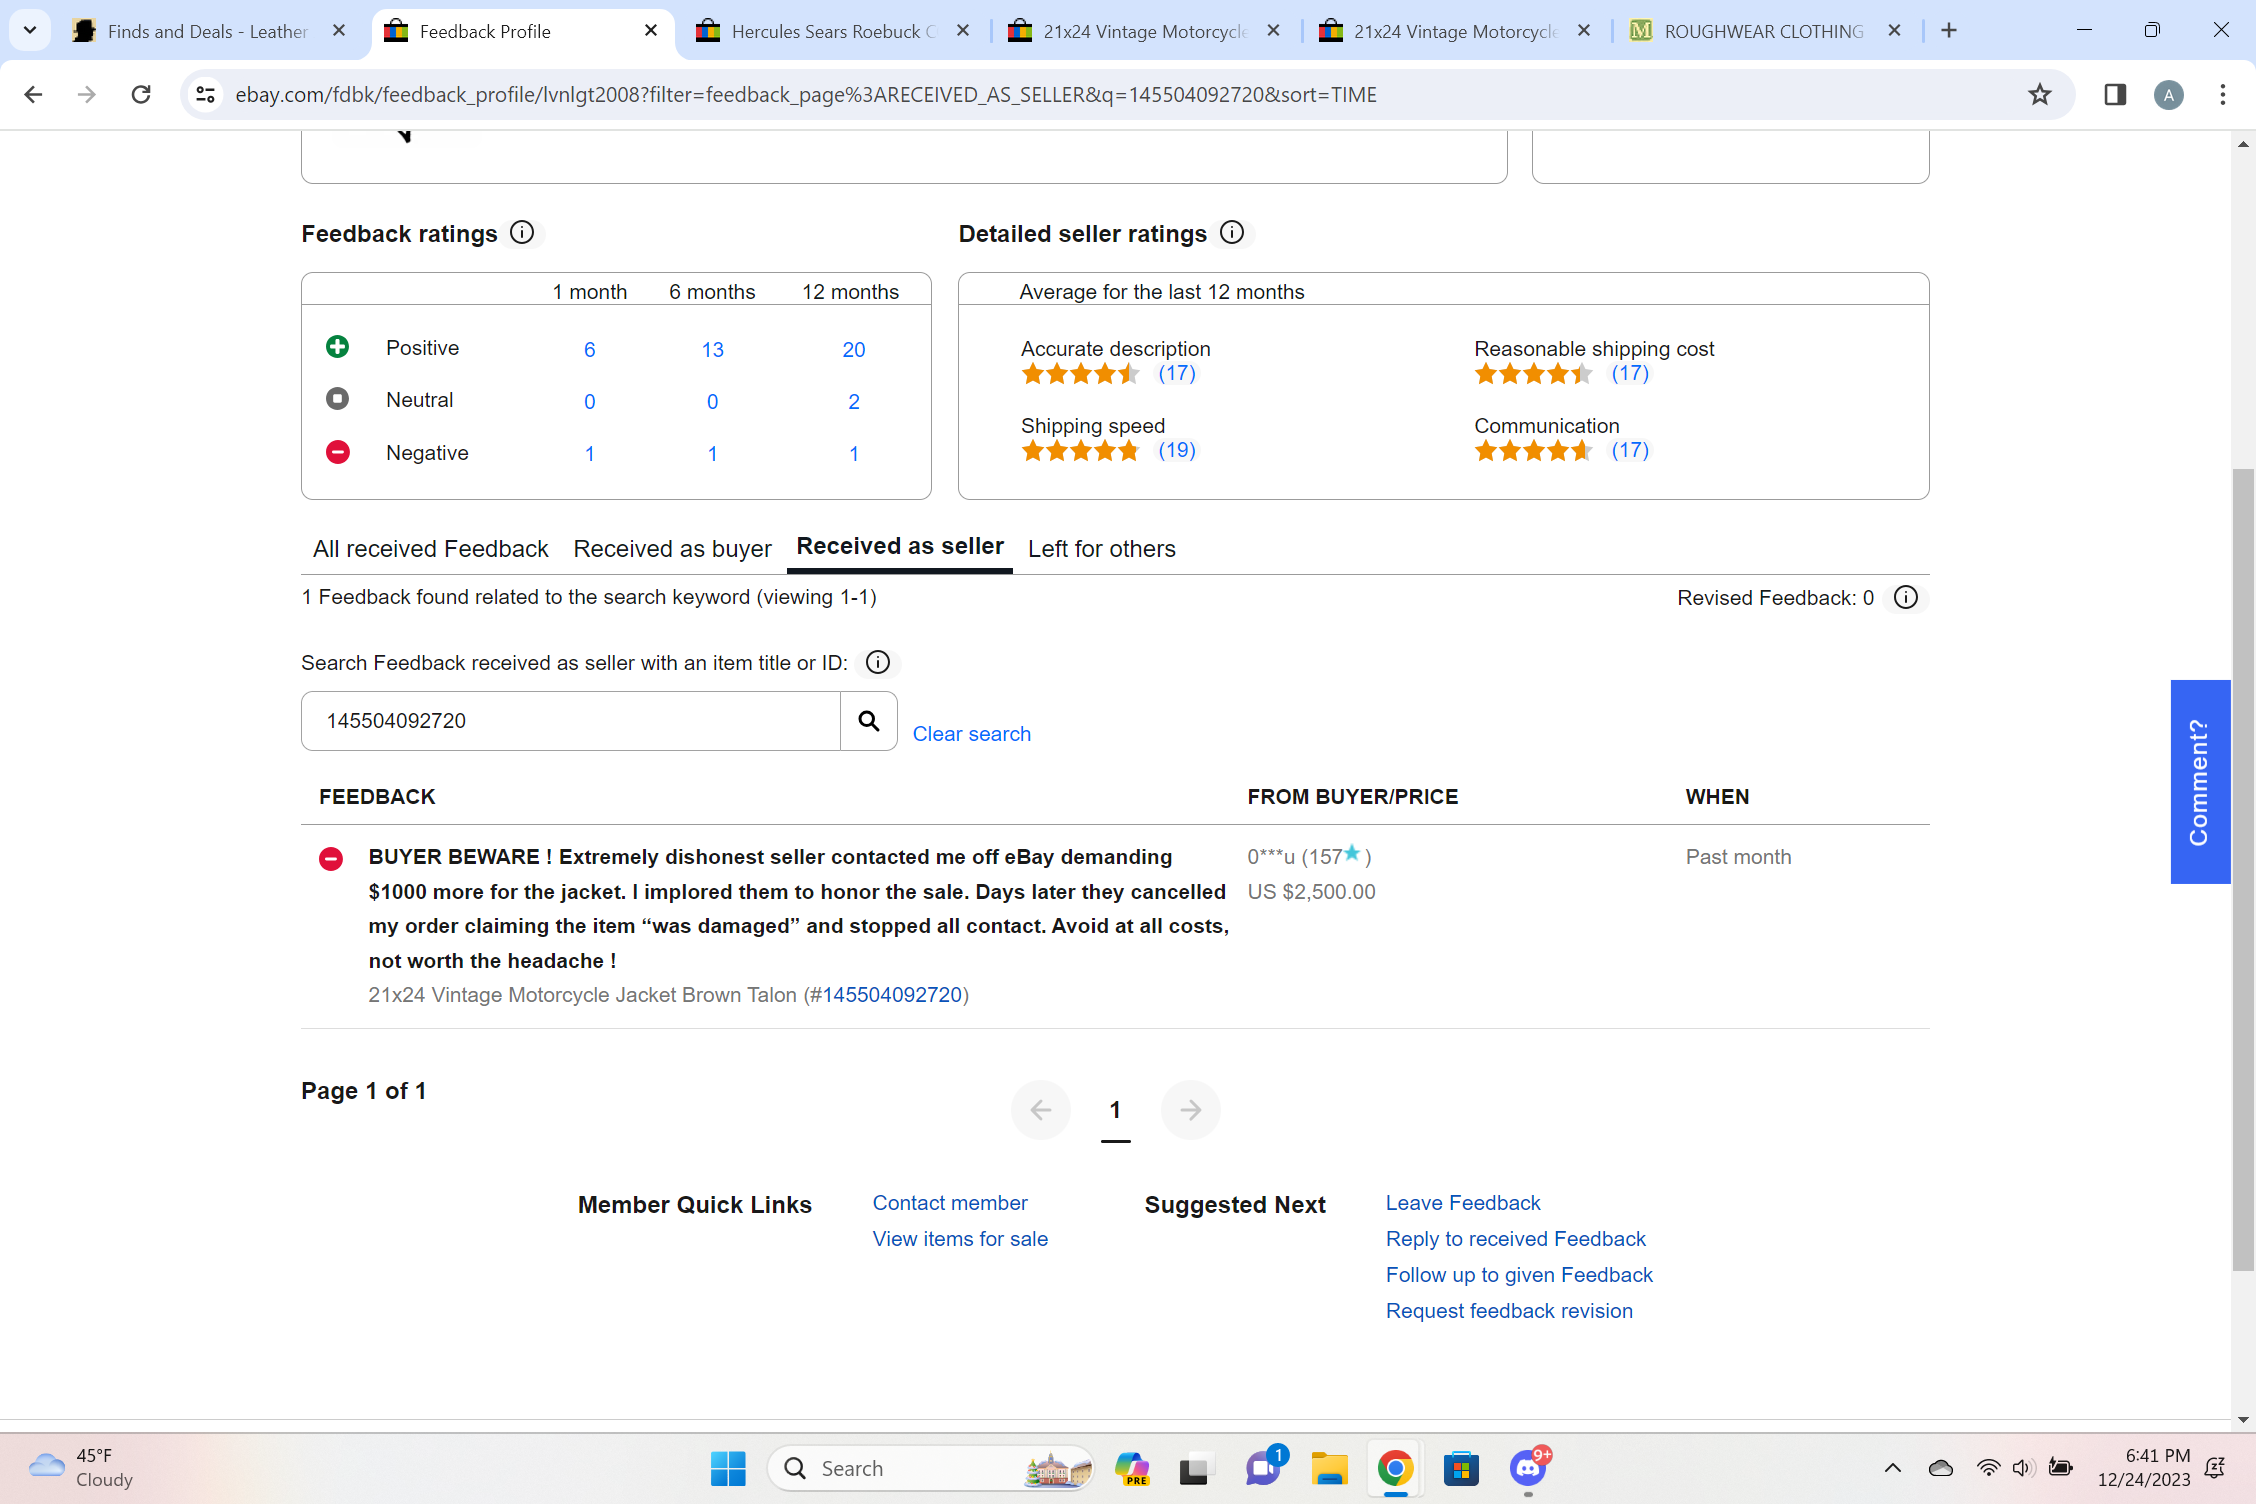Click the Leave Feedback link
Image resolution: width=2256 pixels, height=1504 pixels.
pyautogui.click(x=1463, y=1203)
